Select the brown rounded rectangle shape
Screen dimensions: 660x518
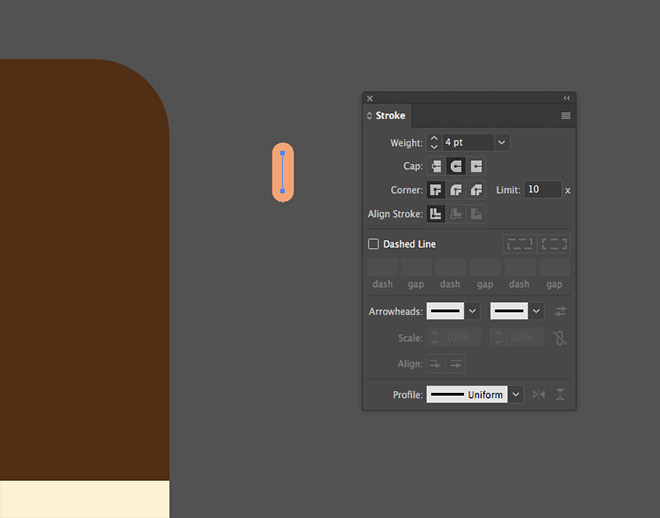coord(84,269)
